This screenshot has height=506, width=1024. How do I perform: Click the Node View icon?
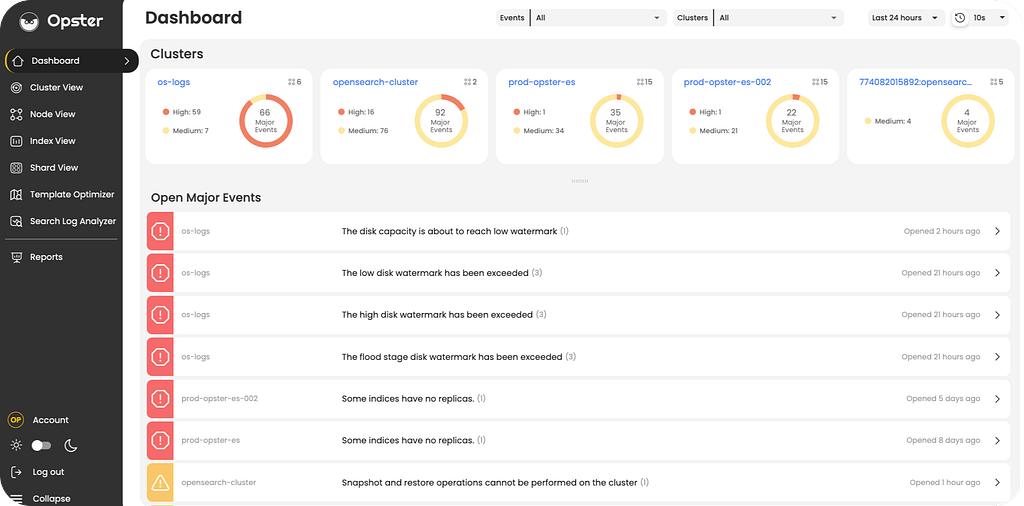point(16,114)
